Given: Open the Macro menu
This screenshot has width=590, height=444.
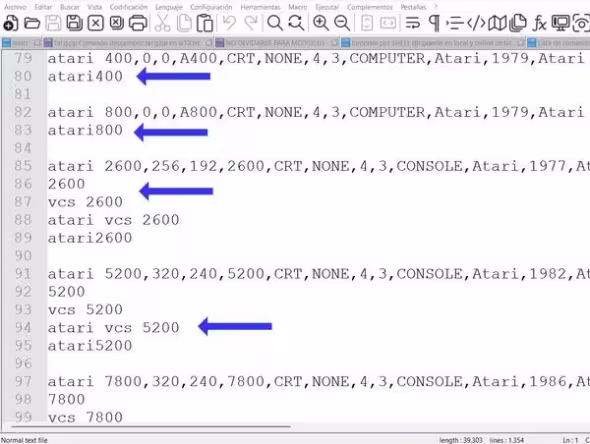Looking at the screenshot, I should pyautogui.click(x=298, y=7).
